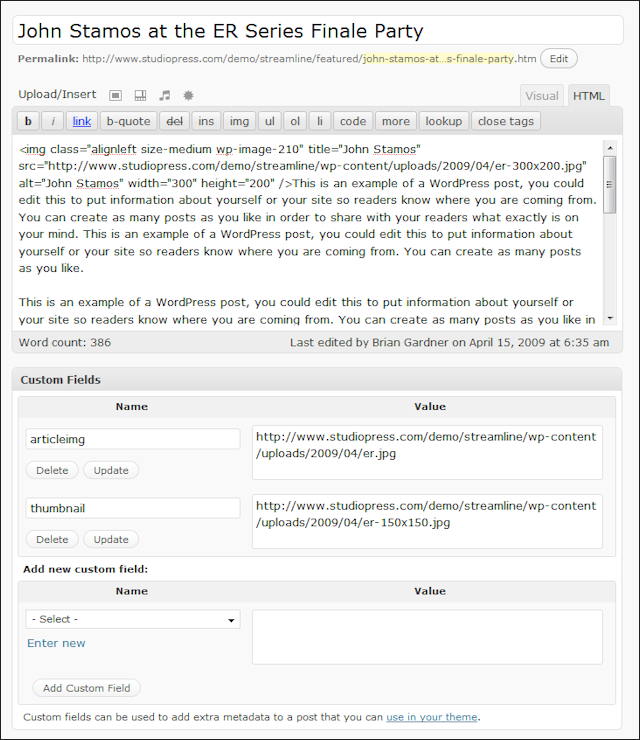Delete the articleimg custom field
Image resolution: width=640 pixels, height=740 pixels.
pyautogui.click(x=52, y=471)
